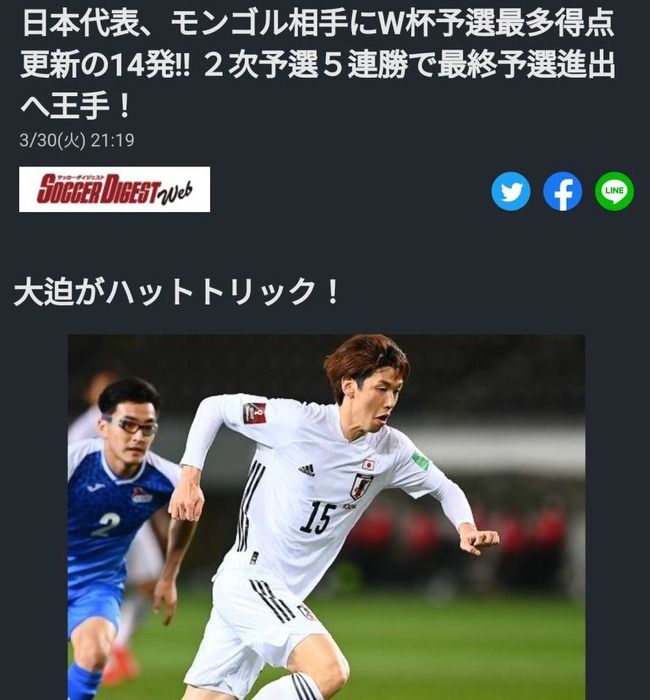This screenshot has width=650, height=700.
Task: Select the subheading 大迫がハットトリック!
Action: click(x=177, y=292)
